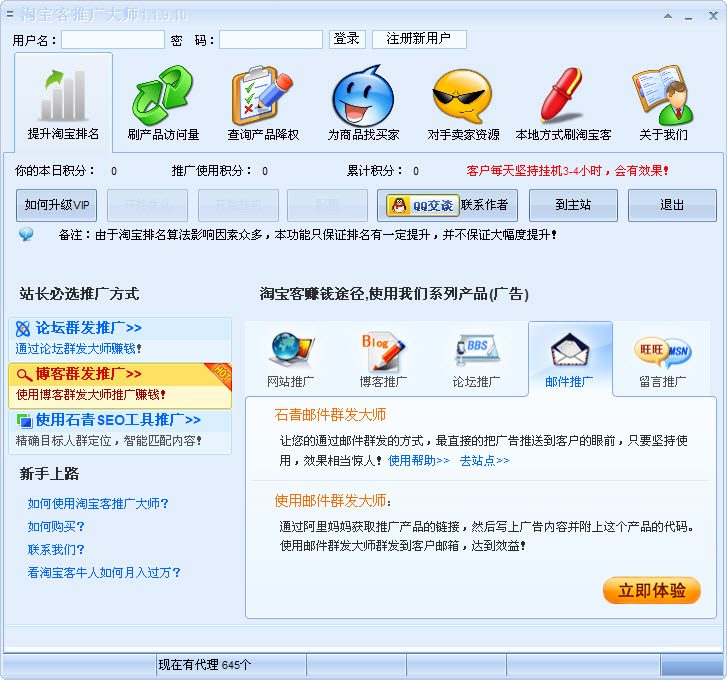Click the status bar text 现在有代理 645个

click(205, 665)
